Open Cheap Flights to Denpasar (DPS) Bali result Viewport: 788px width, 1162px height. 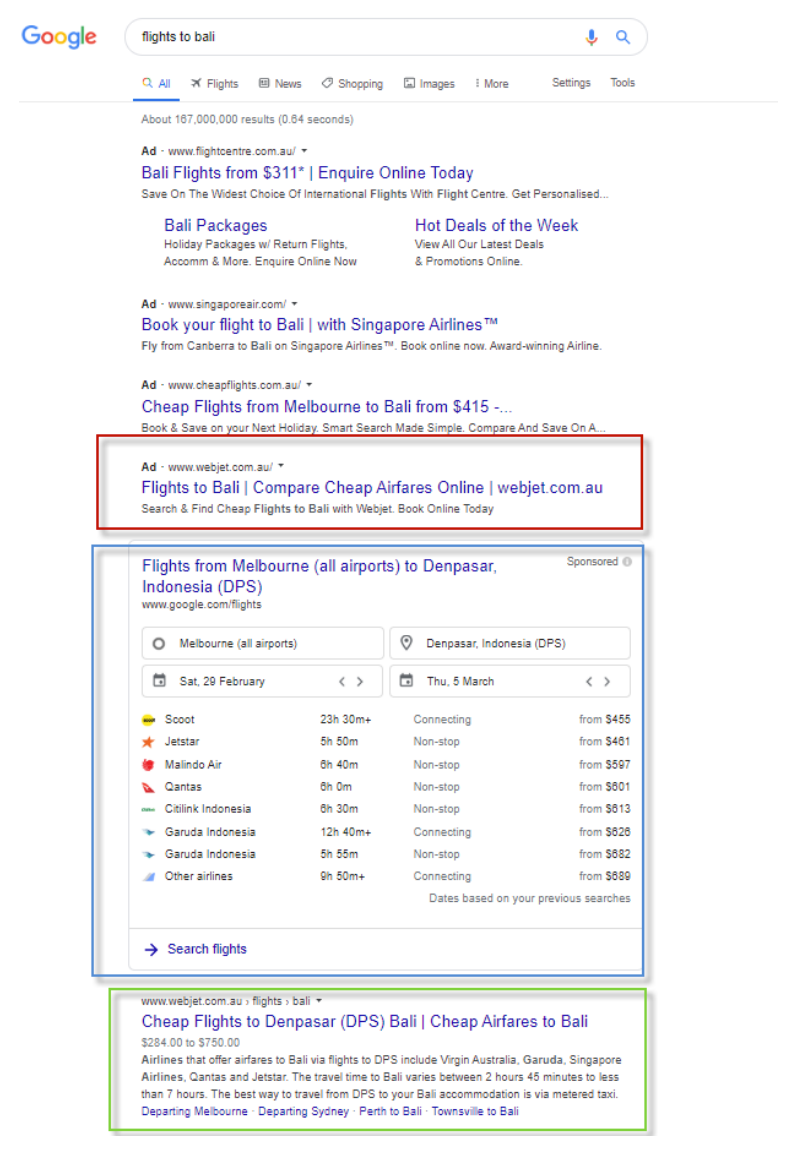click(x=365, y=1021)
